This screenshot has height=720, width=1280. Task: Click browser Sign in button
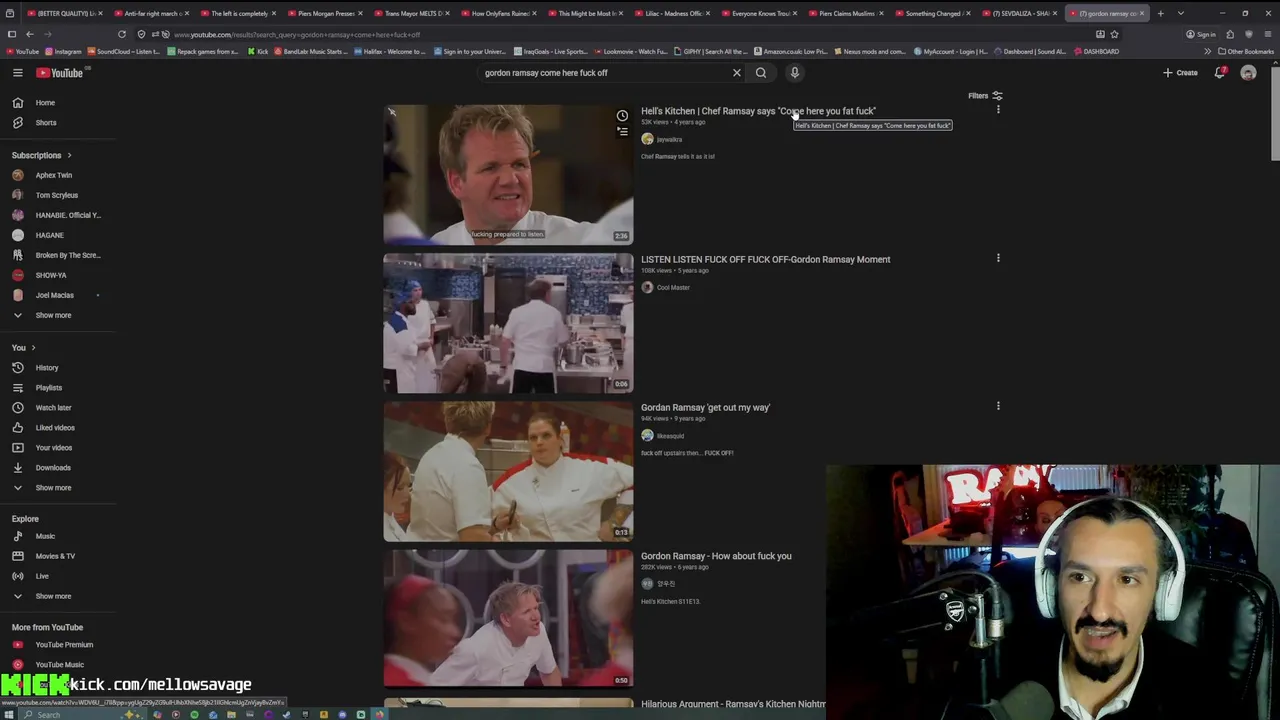(1201, 34)
